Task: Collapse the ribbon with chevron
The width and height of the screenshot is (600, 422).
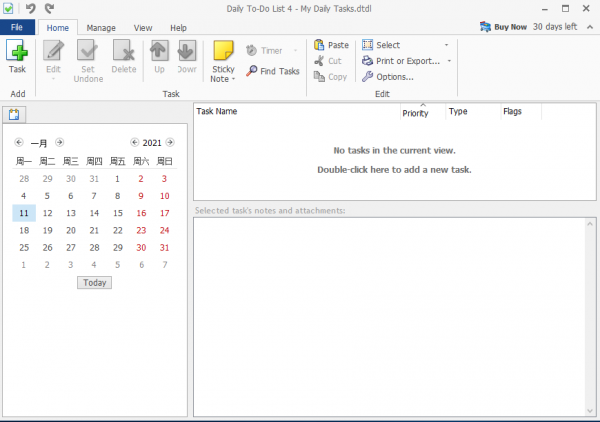Action: (590, 27)
